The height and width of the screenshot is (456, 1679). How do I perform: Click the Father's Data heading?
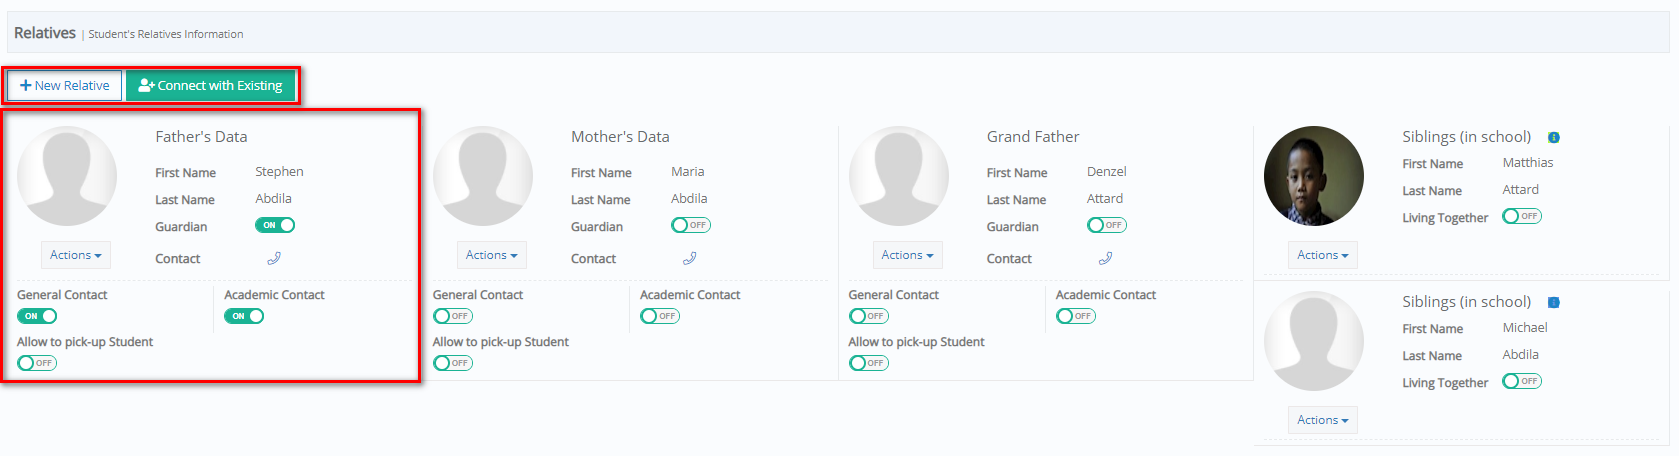coord(201,137)
